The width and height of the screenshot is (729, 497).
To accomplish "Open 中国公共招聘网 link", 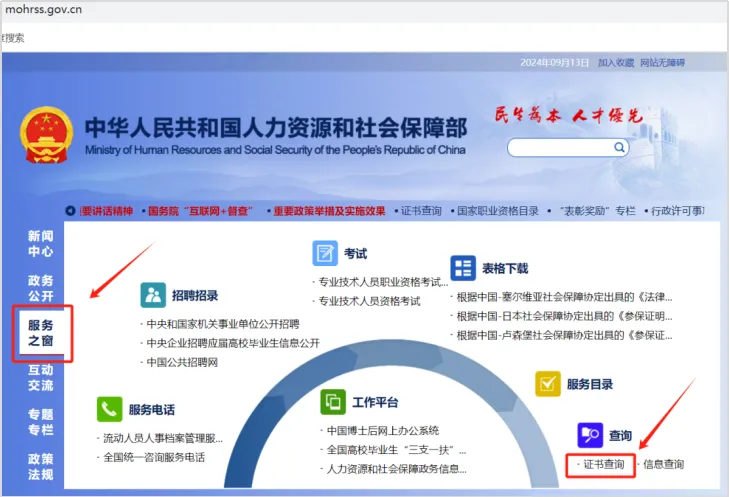I will click(182, 362).
